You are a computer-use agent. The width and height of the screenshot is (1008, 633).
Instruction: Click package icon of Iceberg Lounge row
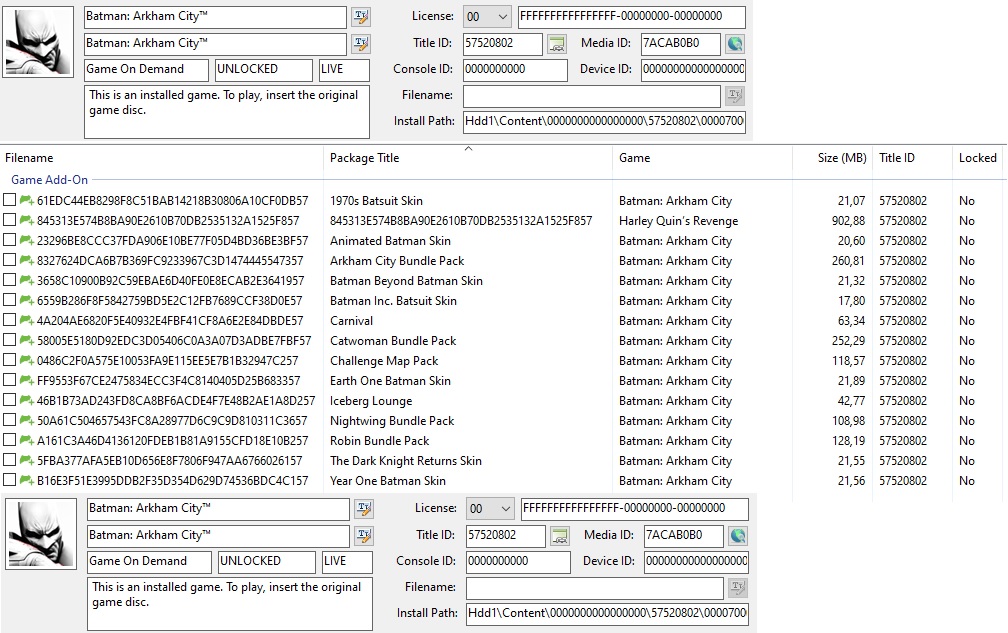[26, 400]
